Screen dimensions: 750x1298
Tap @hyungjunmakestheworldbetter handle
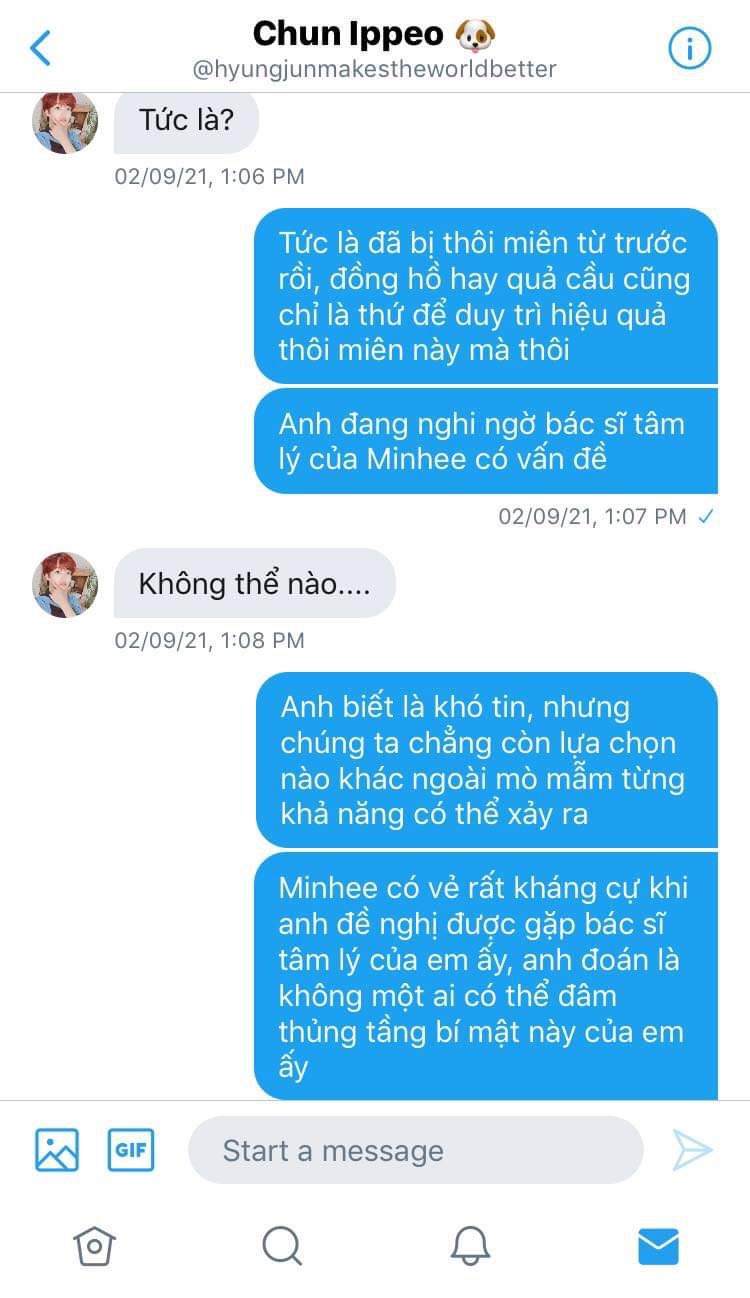coord(374,70)
